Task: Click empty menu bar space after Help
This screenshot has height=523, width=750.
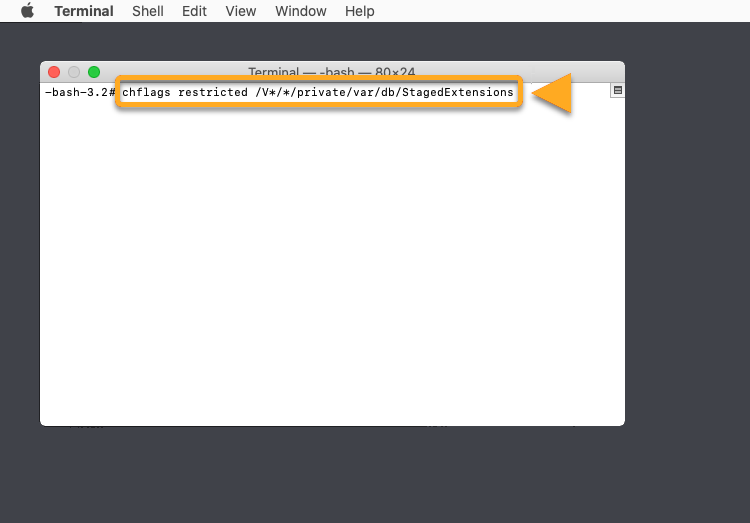Action: coord(560,11)
